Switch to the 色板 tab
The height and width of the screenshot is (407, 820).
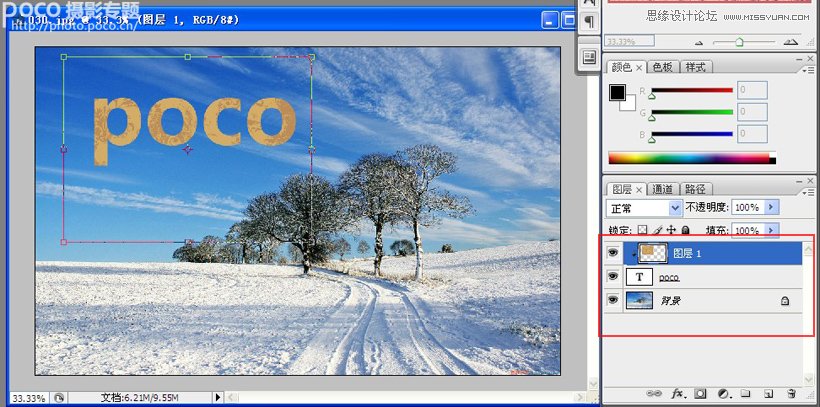(663, 67)
